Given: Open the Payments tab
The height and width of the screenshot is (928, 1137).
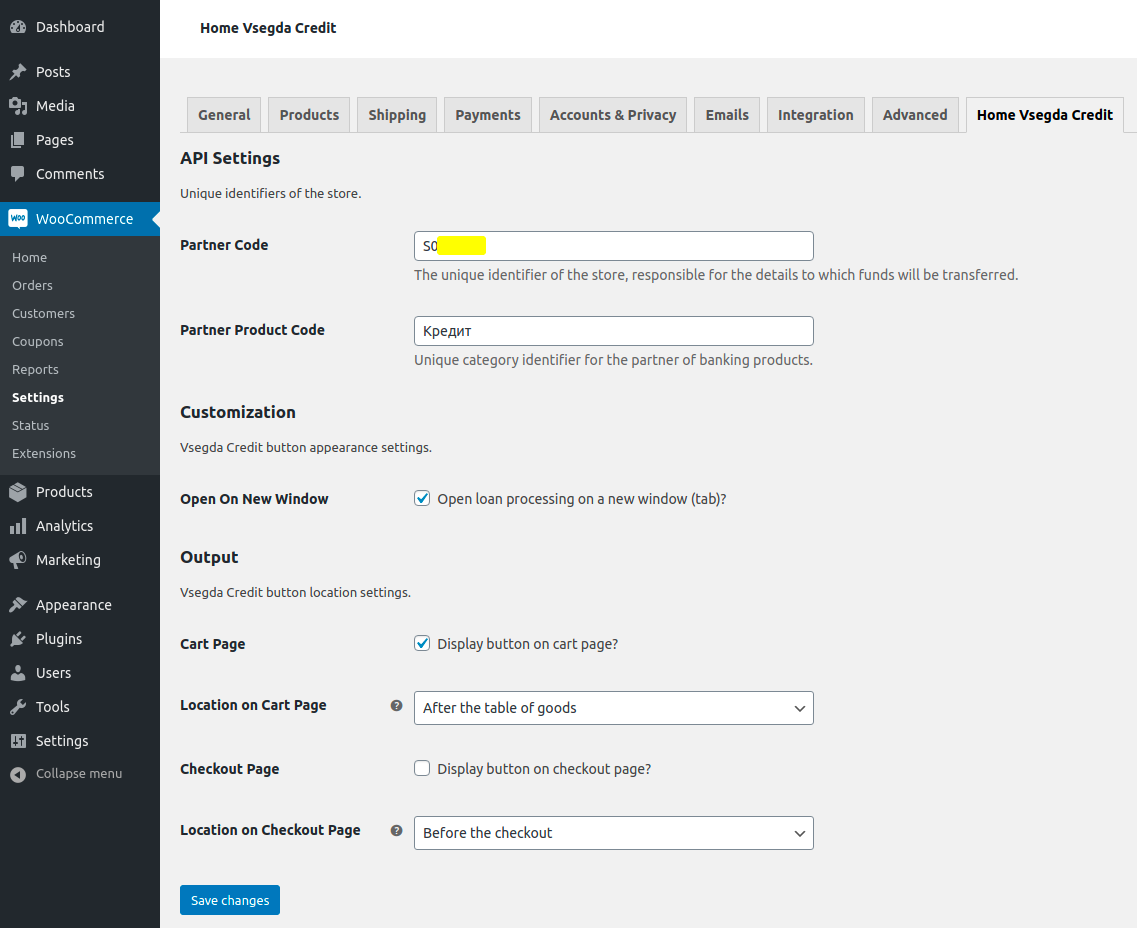Looking at the screenshot, I should coord(488,115).
